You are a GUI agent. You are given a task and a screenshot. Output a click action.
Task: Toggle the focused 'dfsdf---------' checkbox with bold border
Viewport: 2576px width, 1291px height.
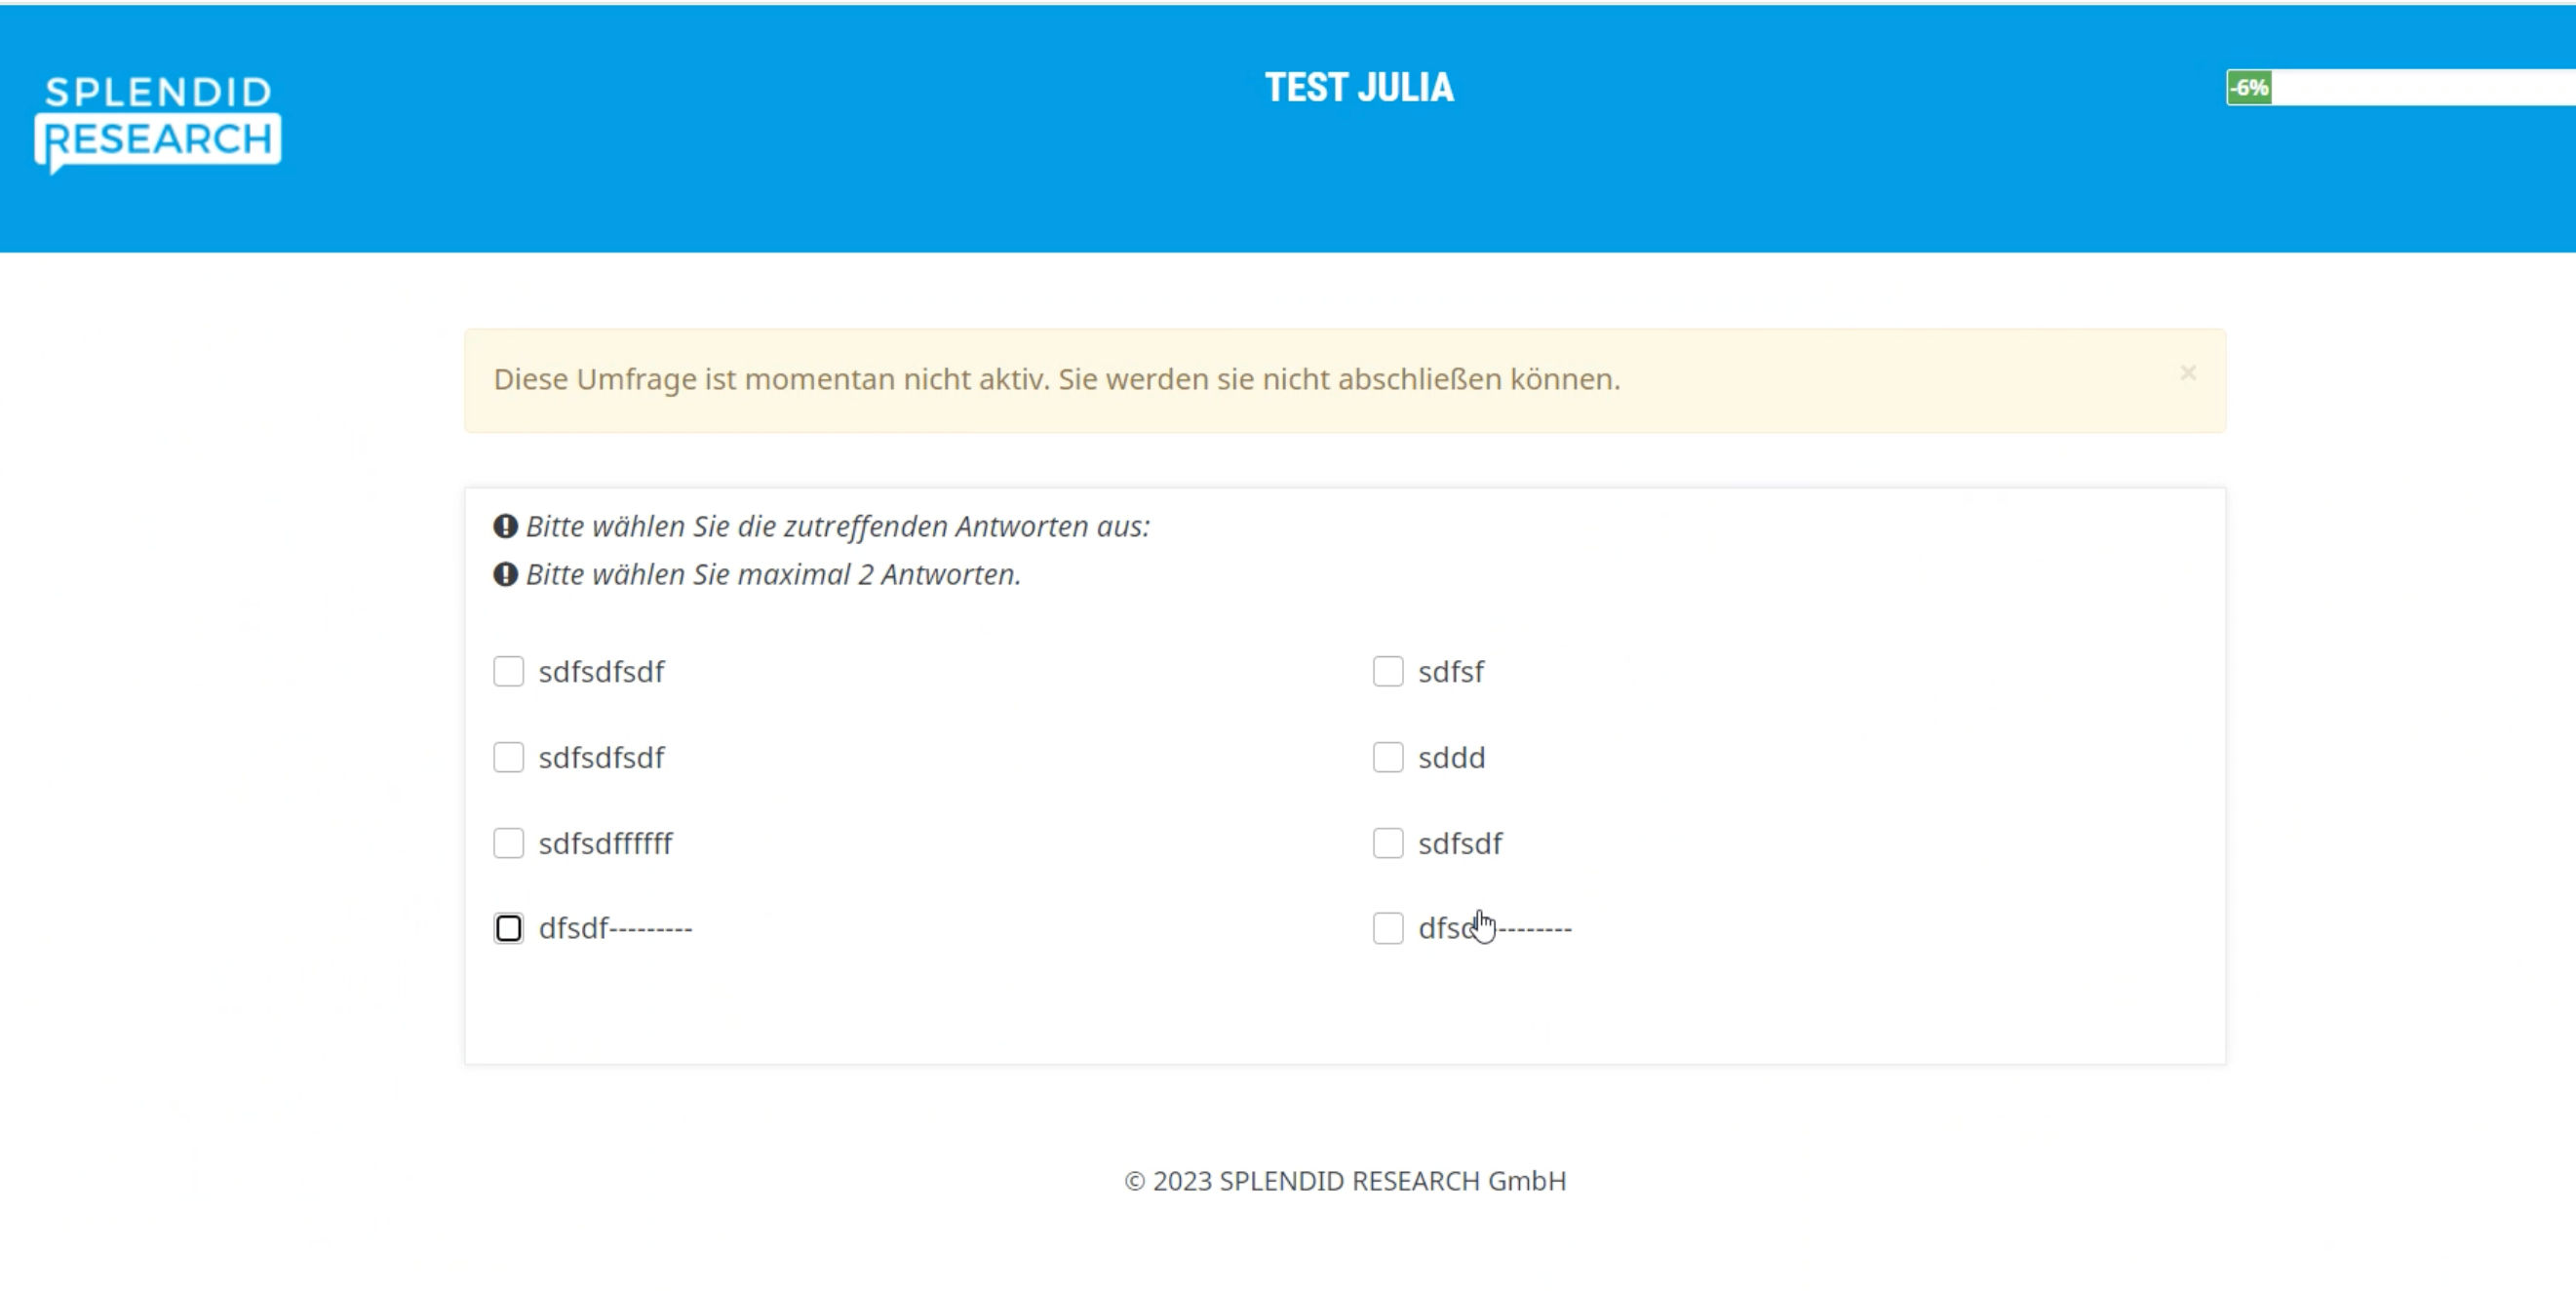pyautogui.click(x=508, y=928)
